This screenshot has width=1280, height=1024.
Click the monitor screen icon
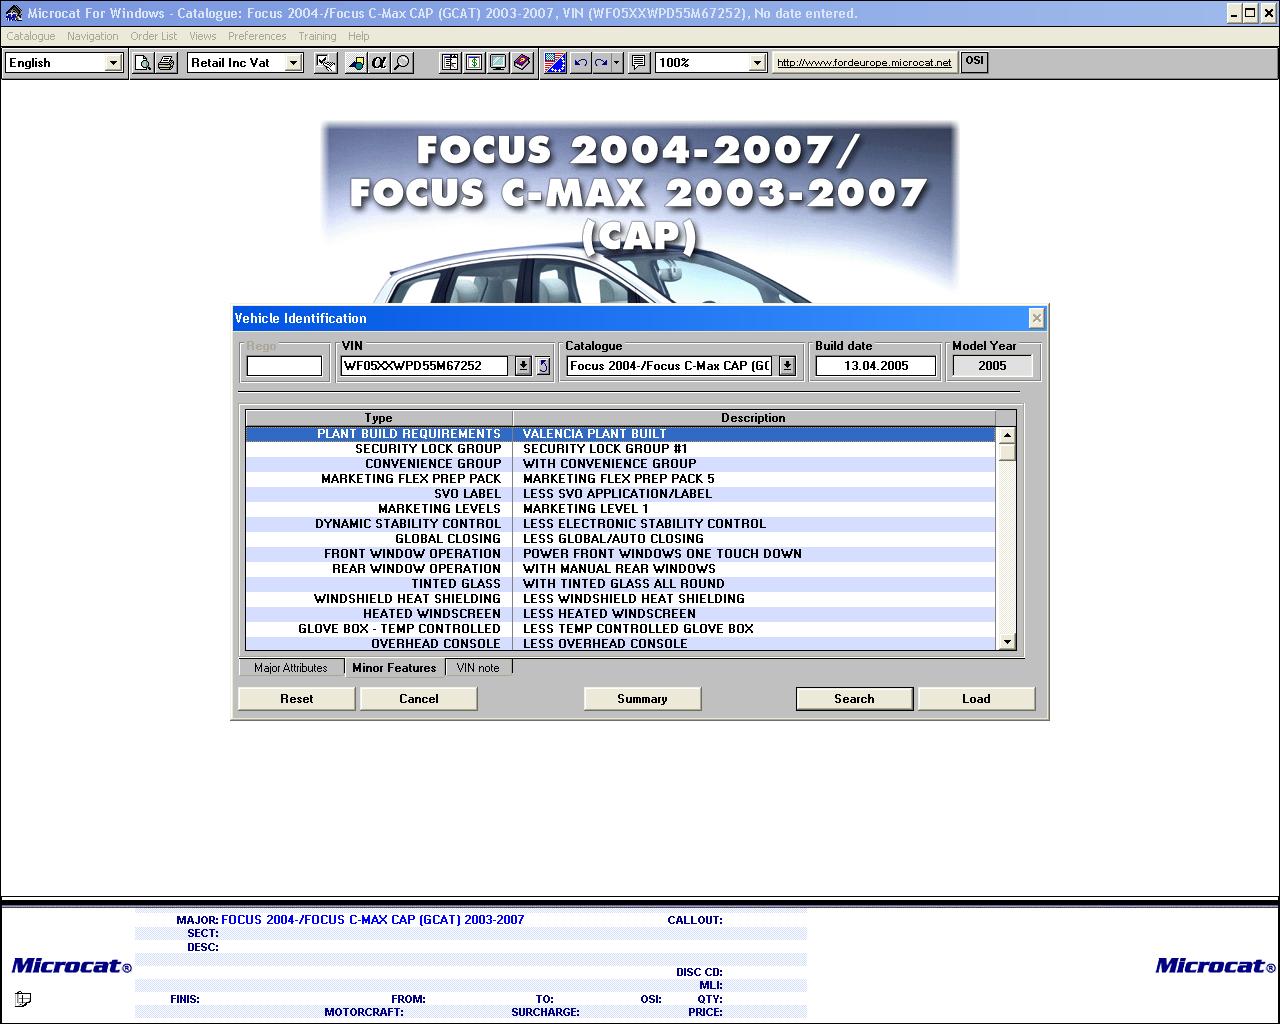tap(498, 63)
